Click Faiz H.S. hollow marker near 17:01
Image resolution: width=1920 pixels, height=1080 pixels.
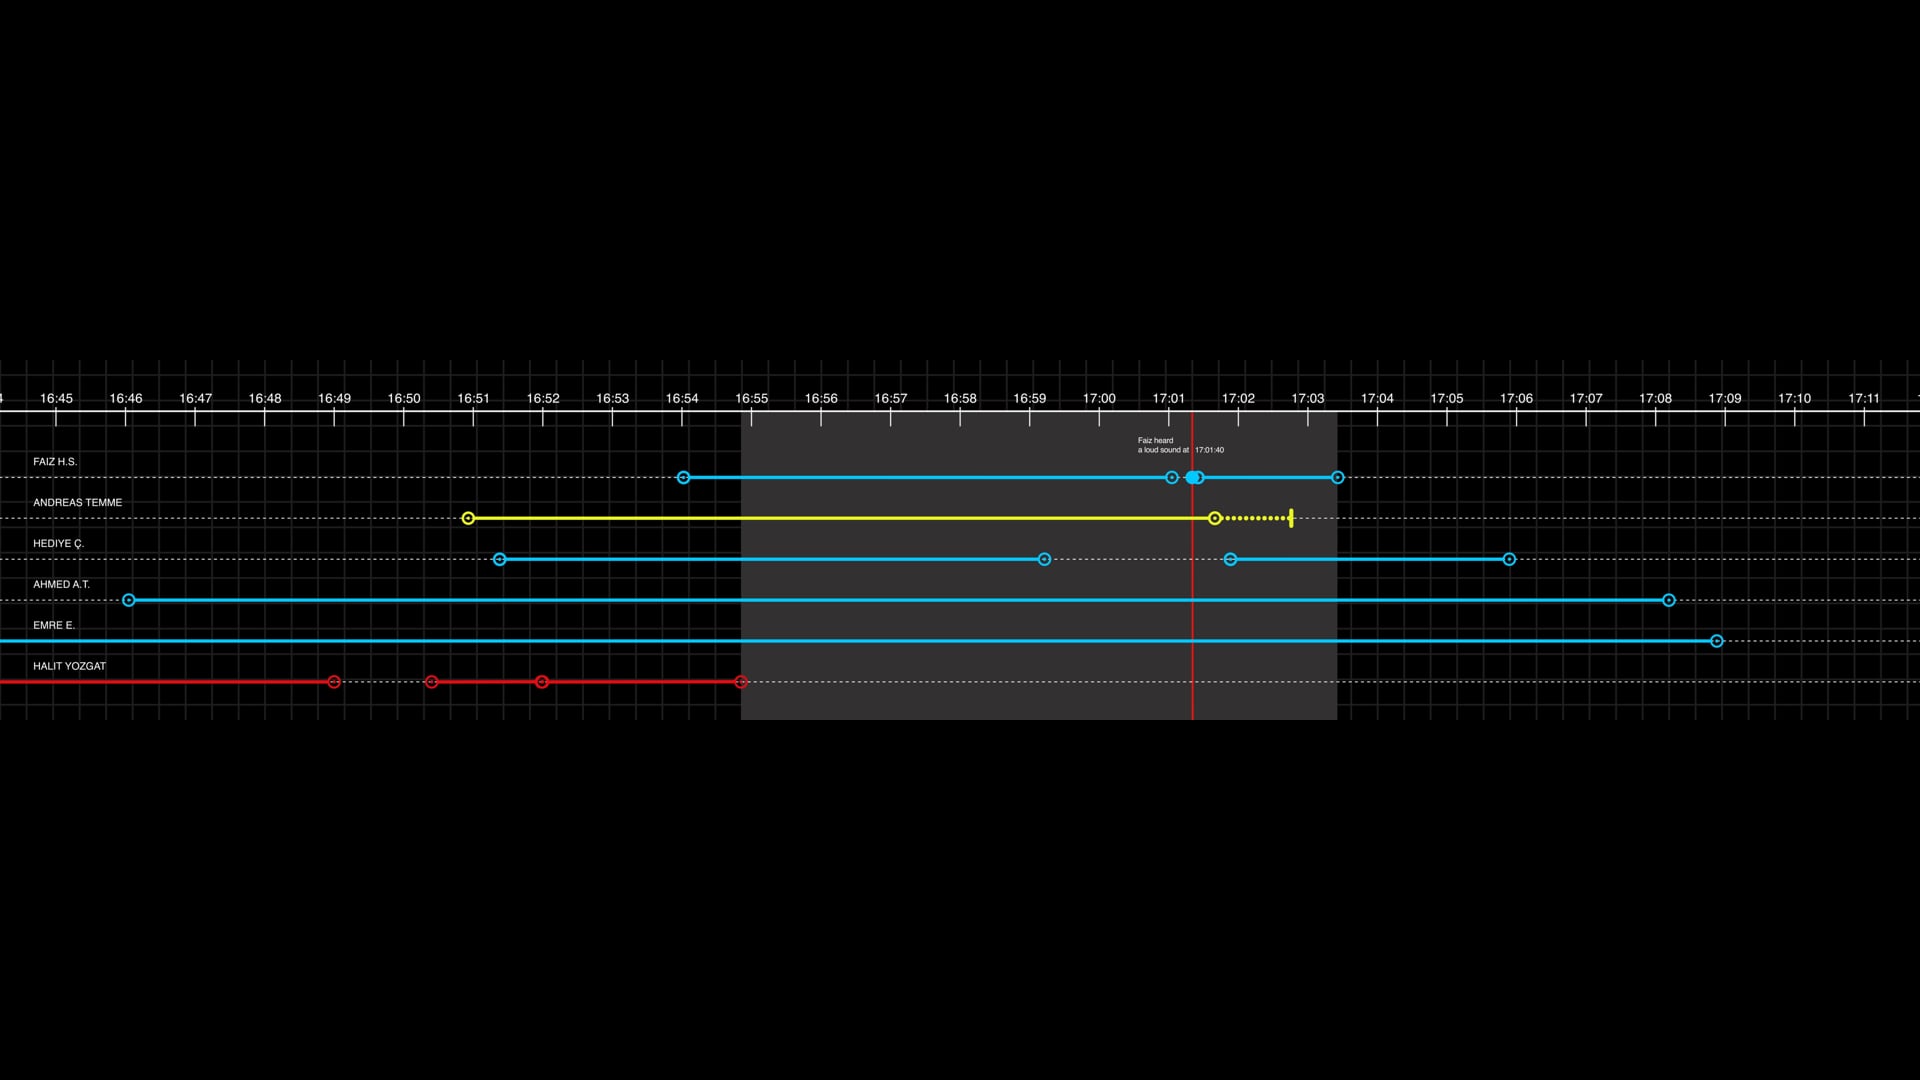[1172, 478]
